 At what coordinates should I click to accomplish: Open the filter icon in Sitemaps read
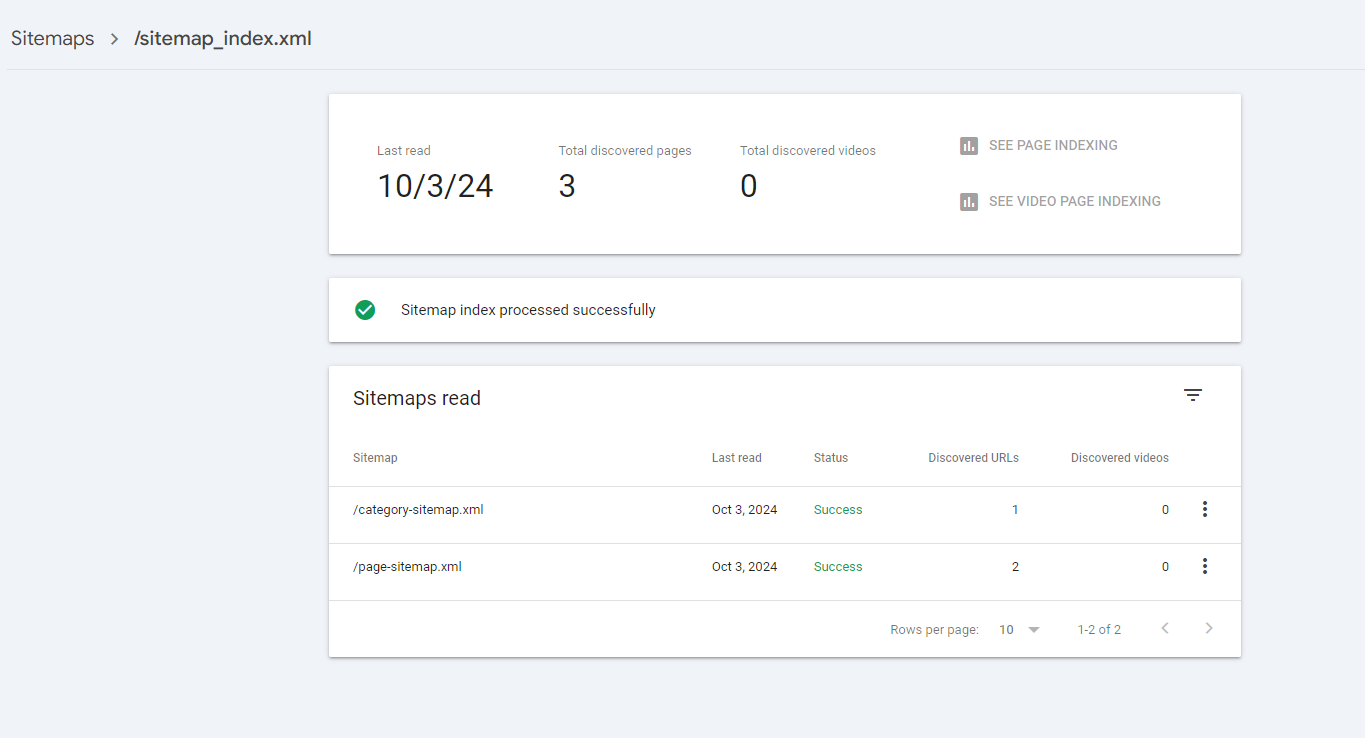tap(1192, 395)
